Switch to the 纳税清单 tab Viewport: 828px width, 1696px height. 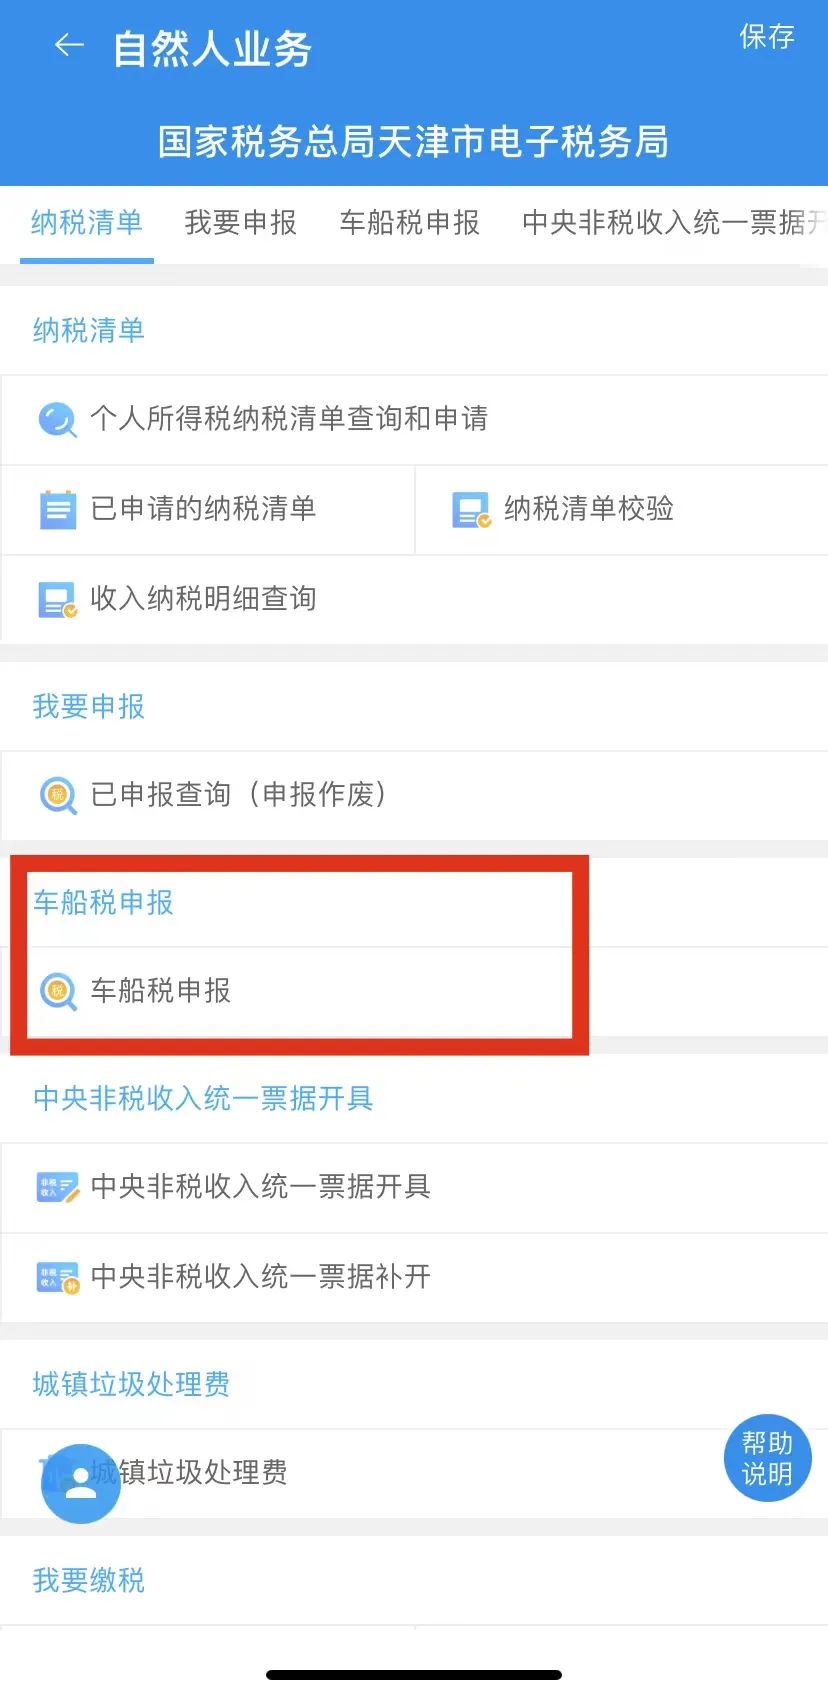pyautogui.click(x=87, y=222)
